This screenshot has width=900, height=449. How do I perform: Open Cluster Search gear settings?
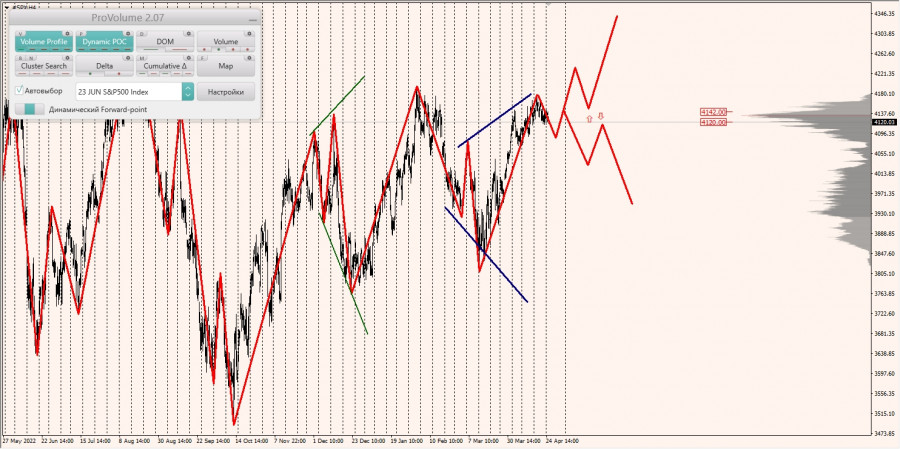(x=67, y=58)
